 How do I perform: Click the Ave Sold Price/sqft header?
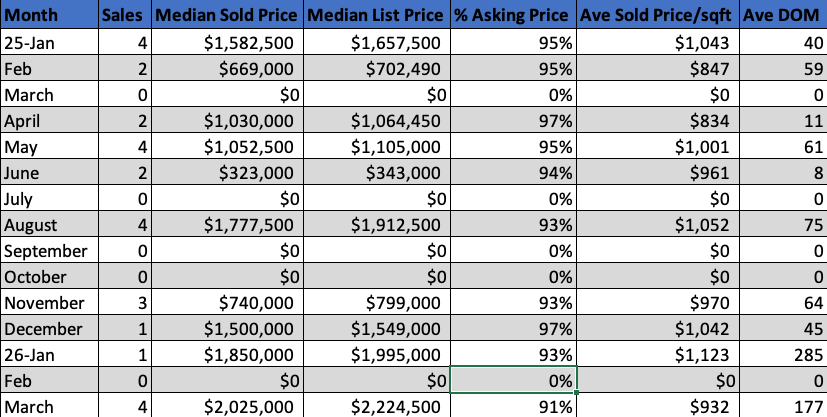click(x=660, y=16)
